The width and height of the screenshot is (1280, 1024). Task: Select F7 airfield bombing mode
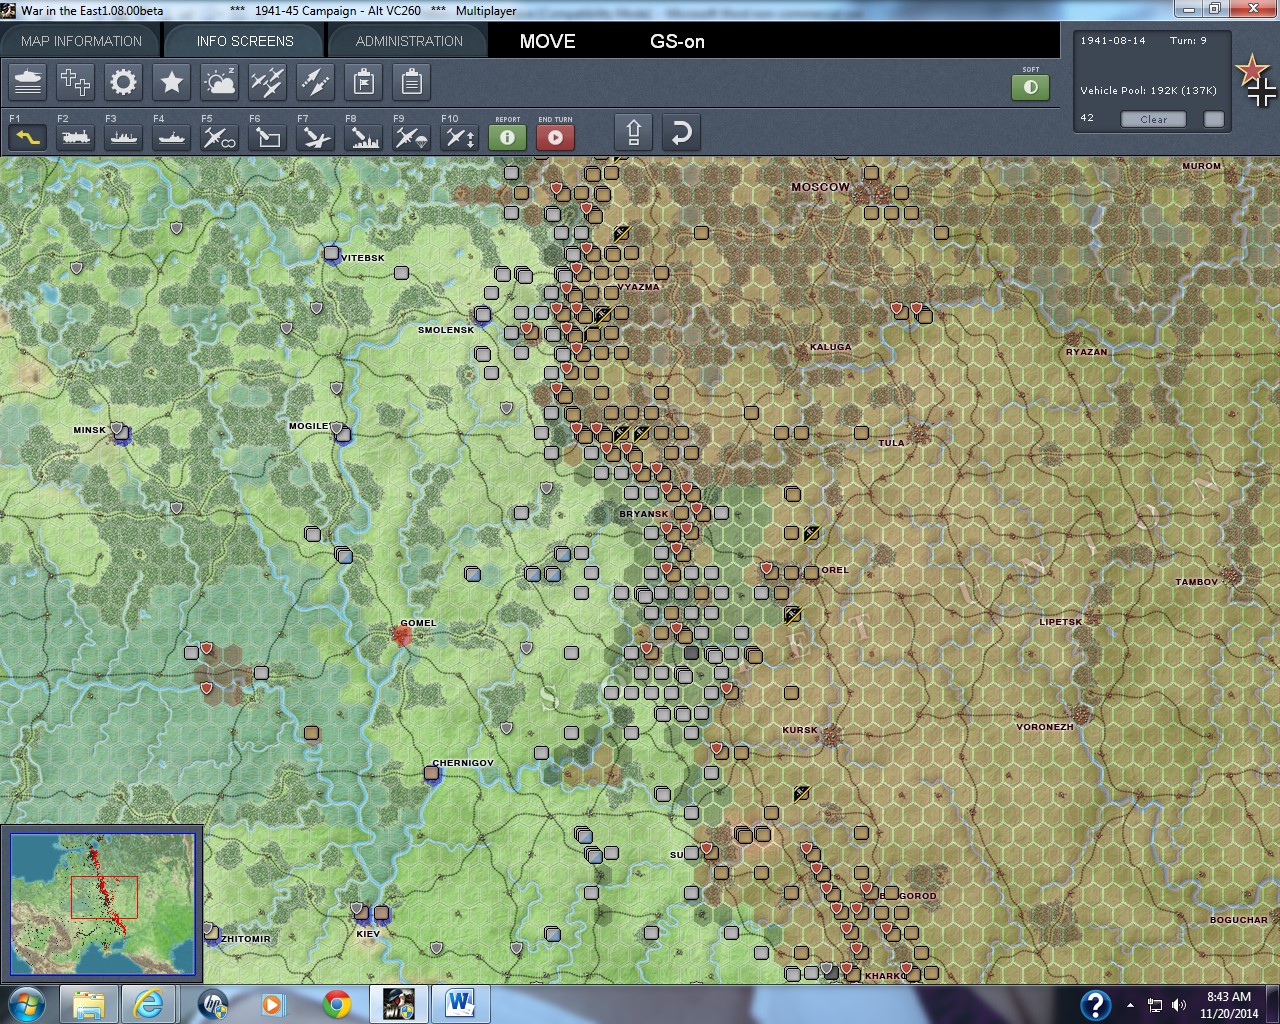316,137
